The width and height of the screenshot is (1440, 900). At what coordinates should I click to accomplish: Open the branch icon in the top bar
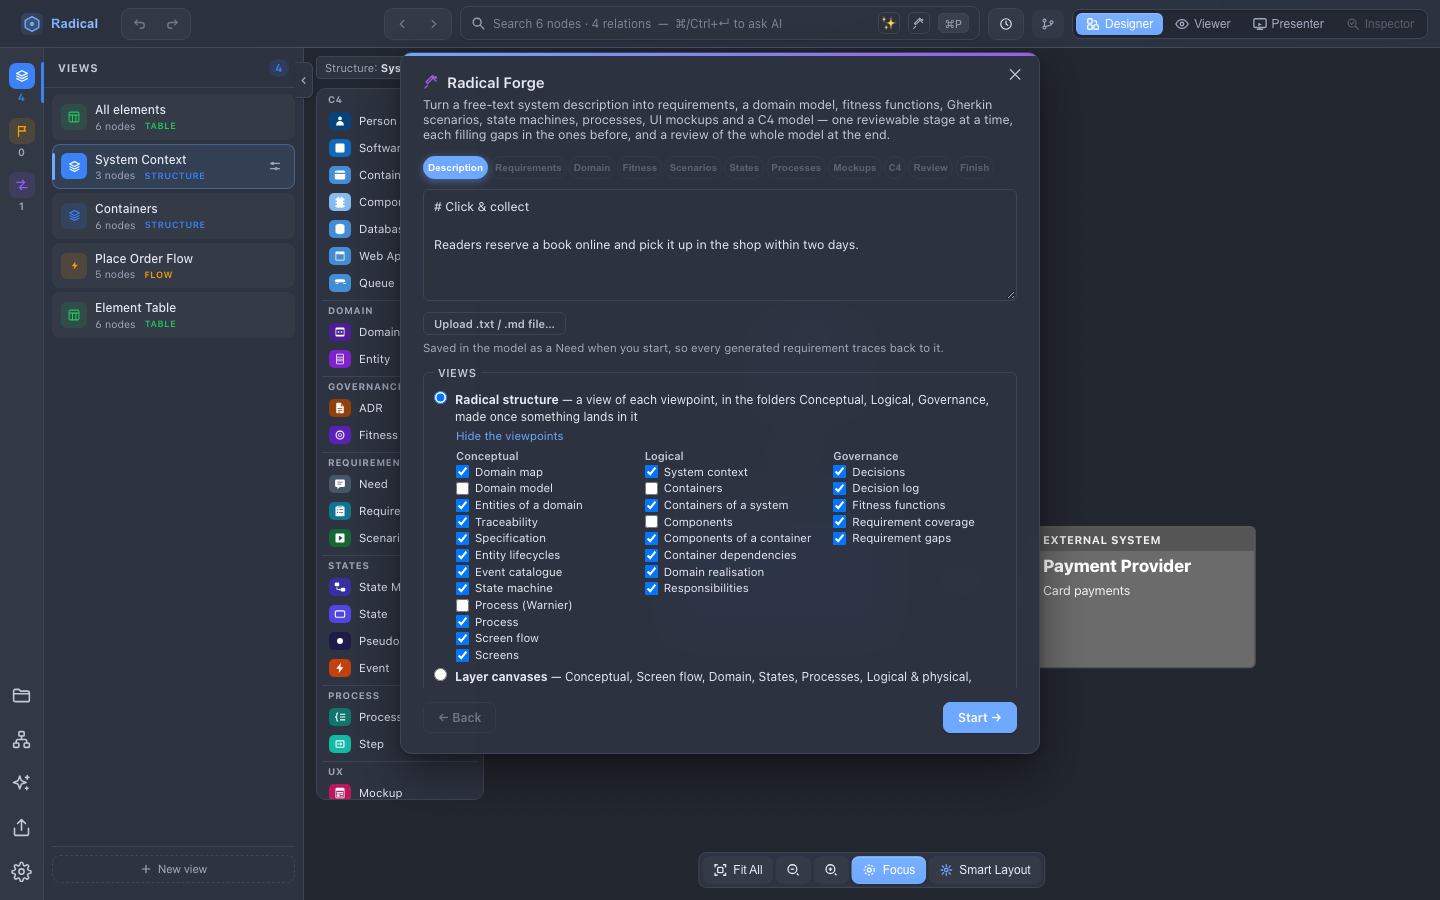[x=1048, y=24]
